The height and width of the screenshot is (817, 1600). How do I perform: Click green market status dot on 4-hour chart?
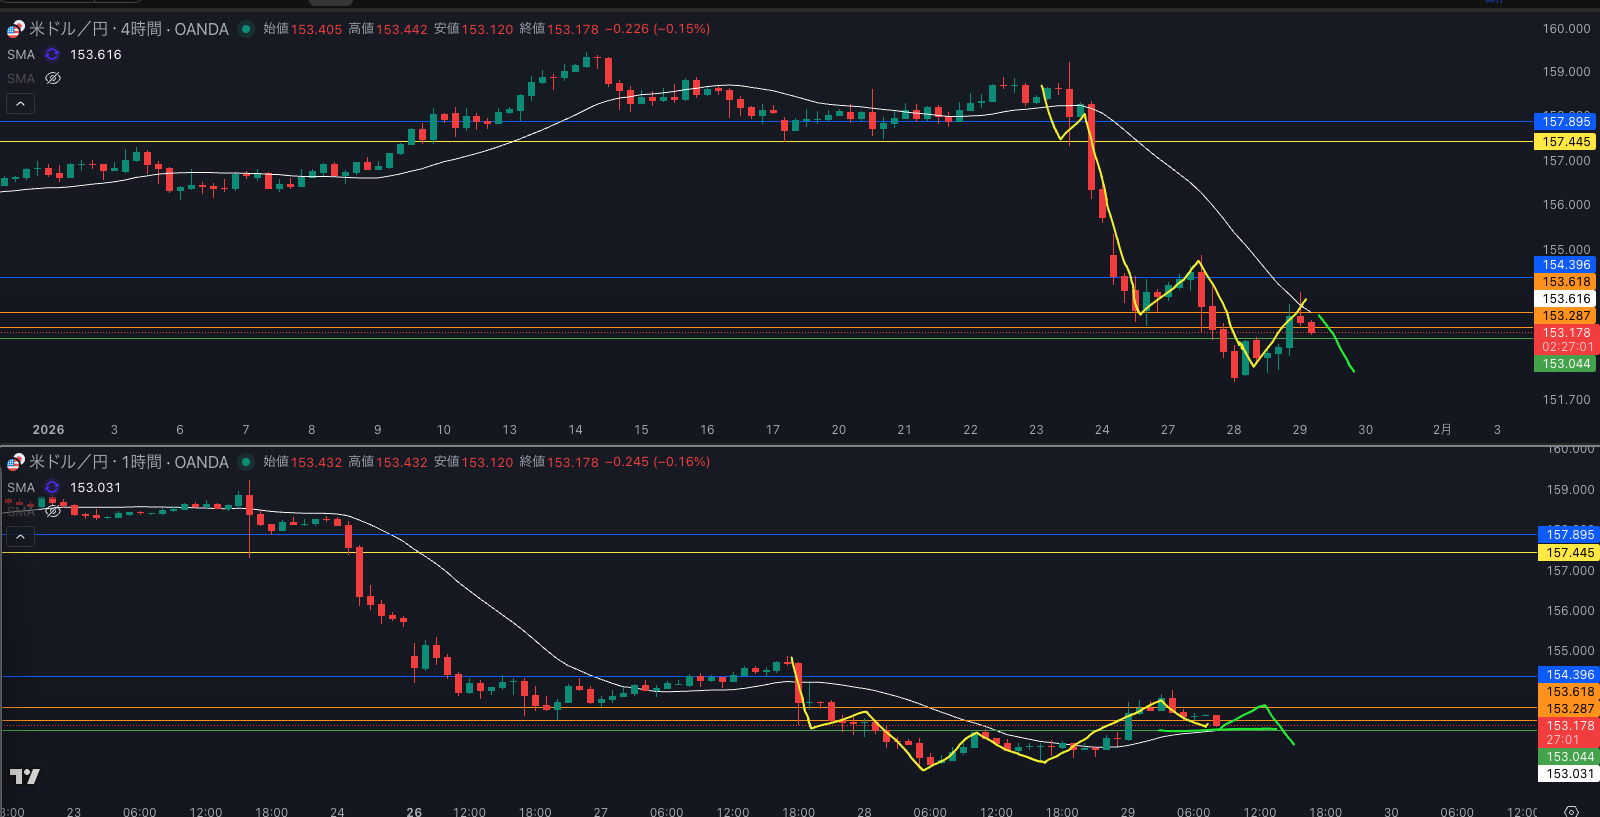point(246,29)
